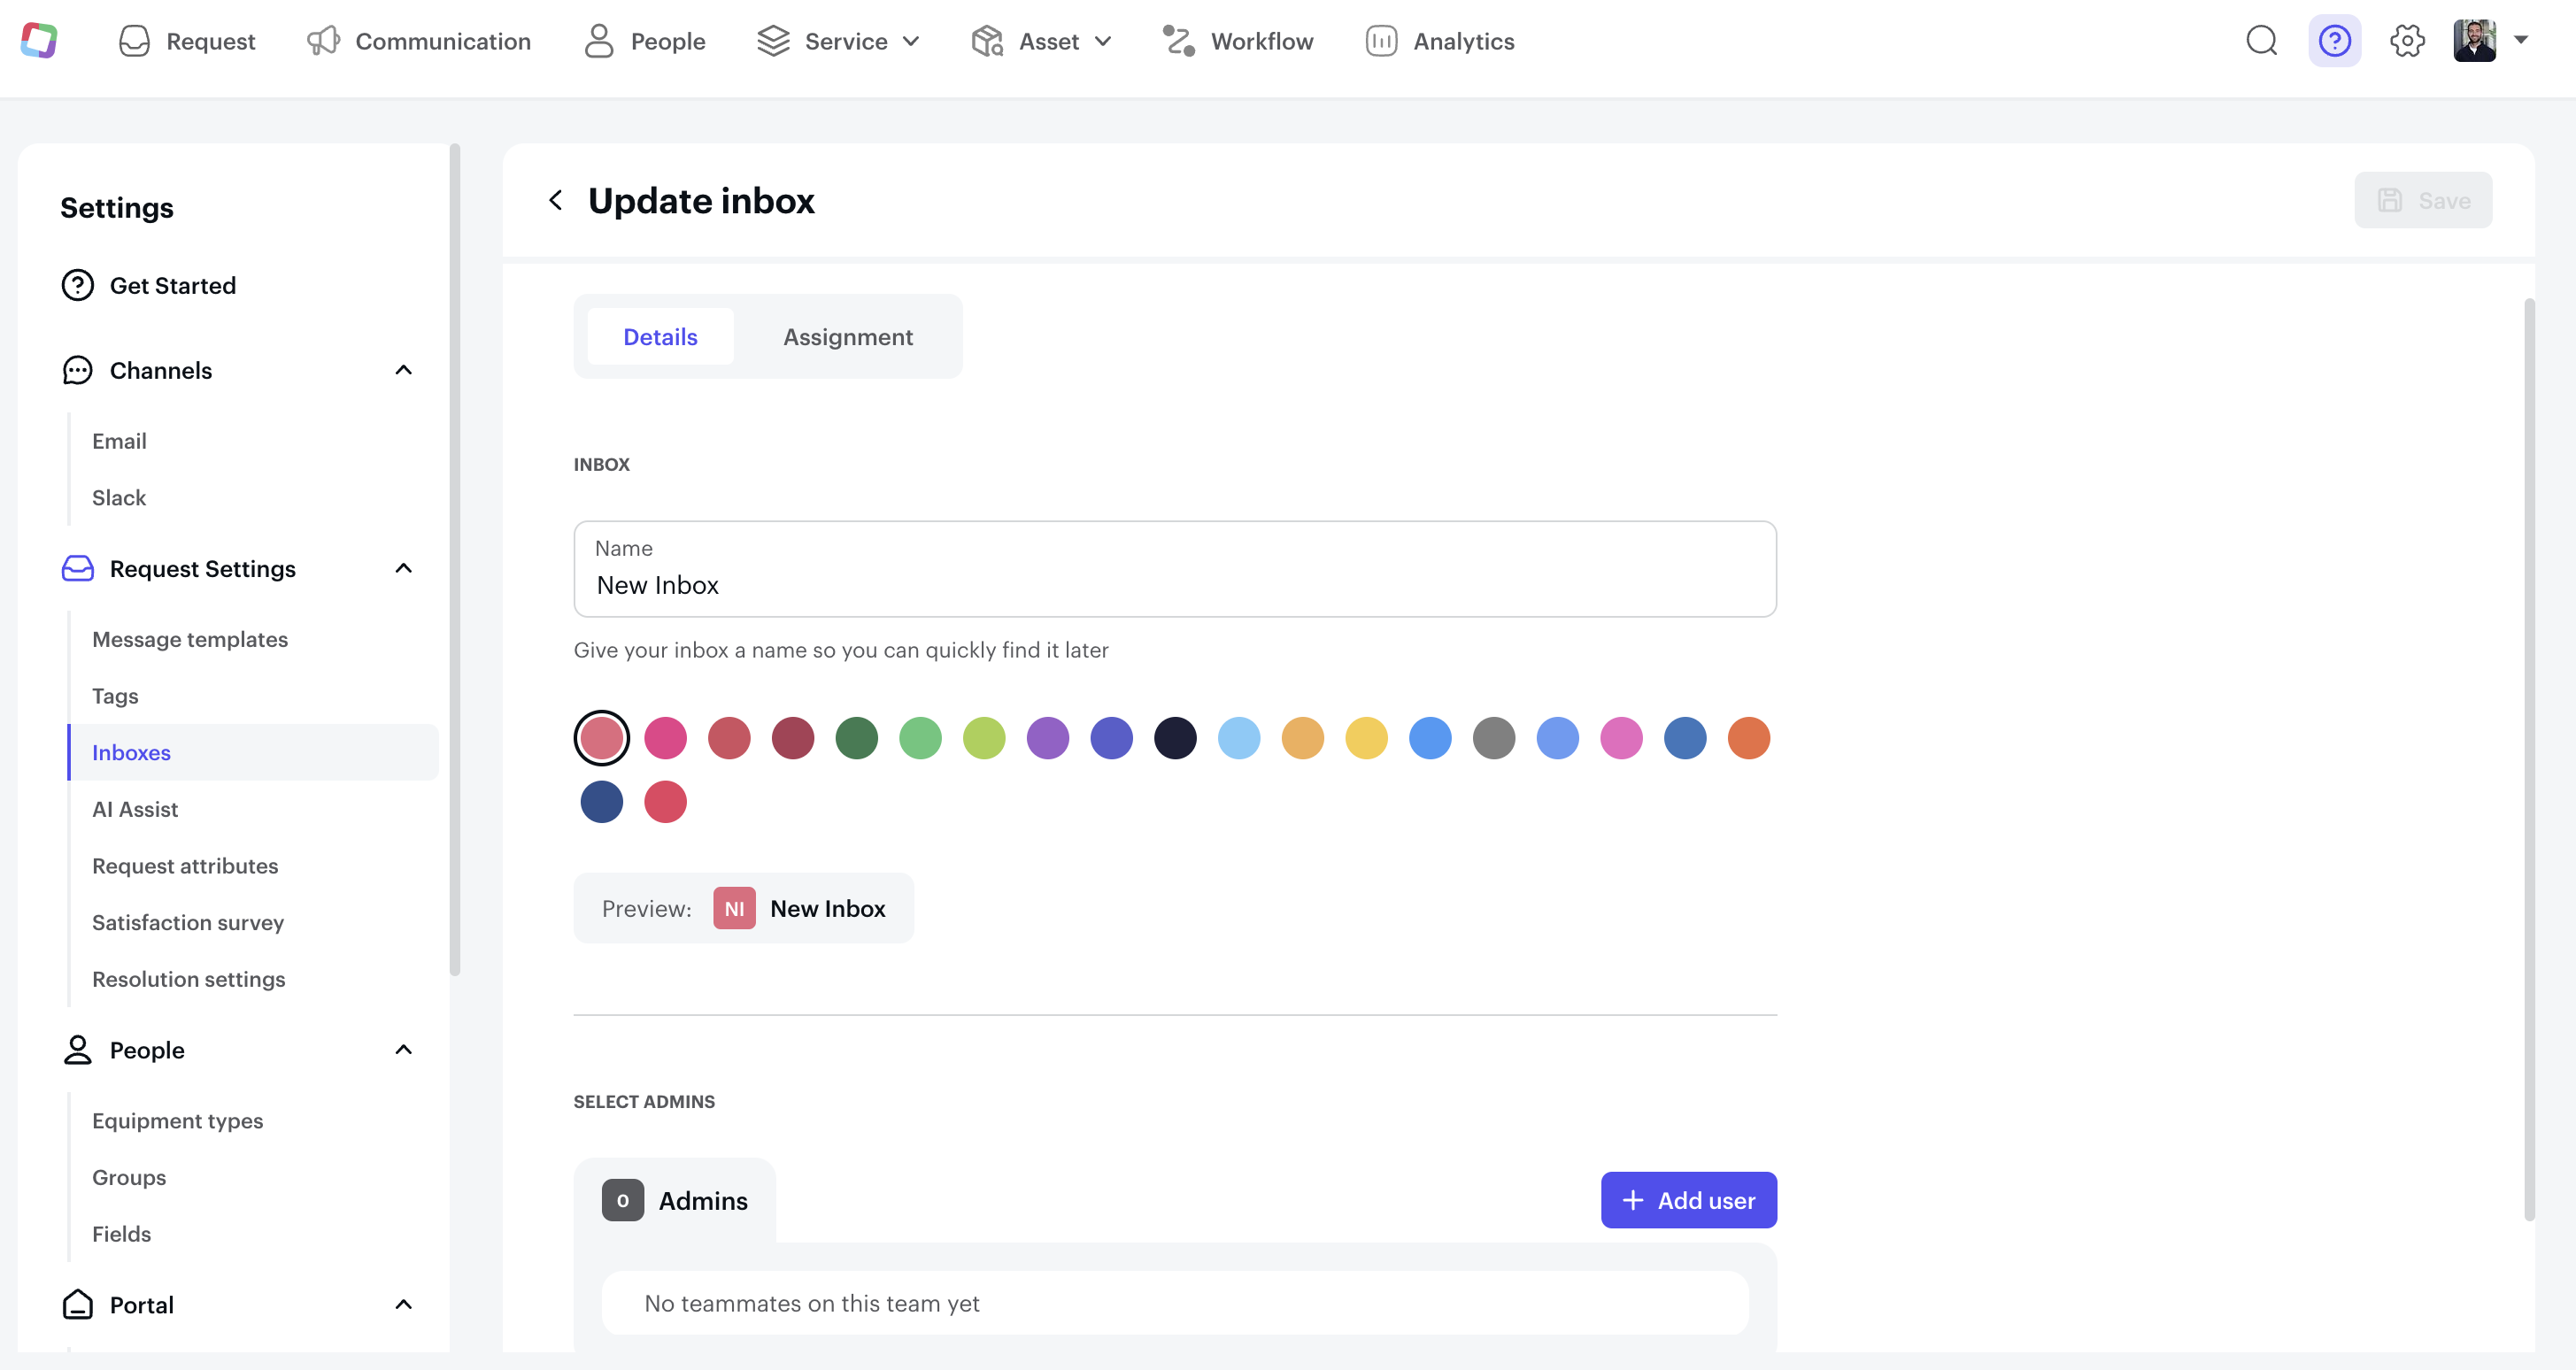Pick the dark blue swatch on second row

601,802
